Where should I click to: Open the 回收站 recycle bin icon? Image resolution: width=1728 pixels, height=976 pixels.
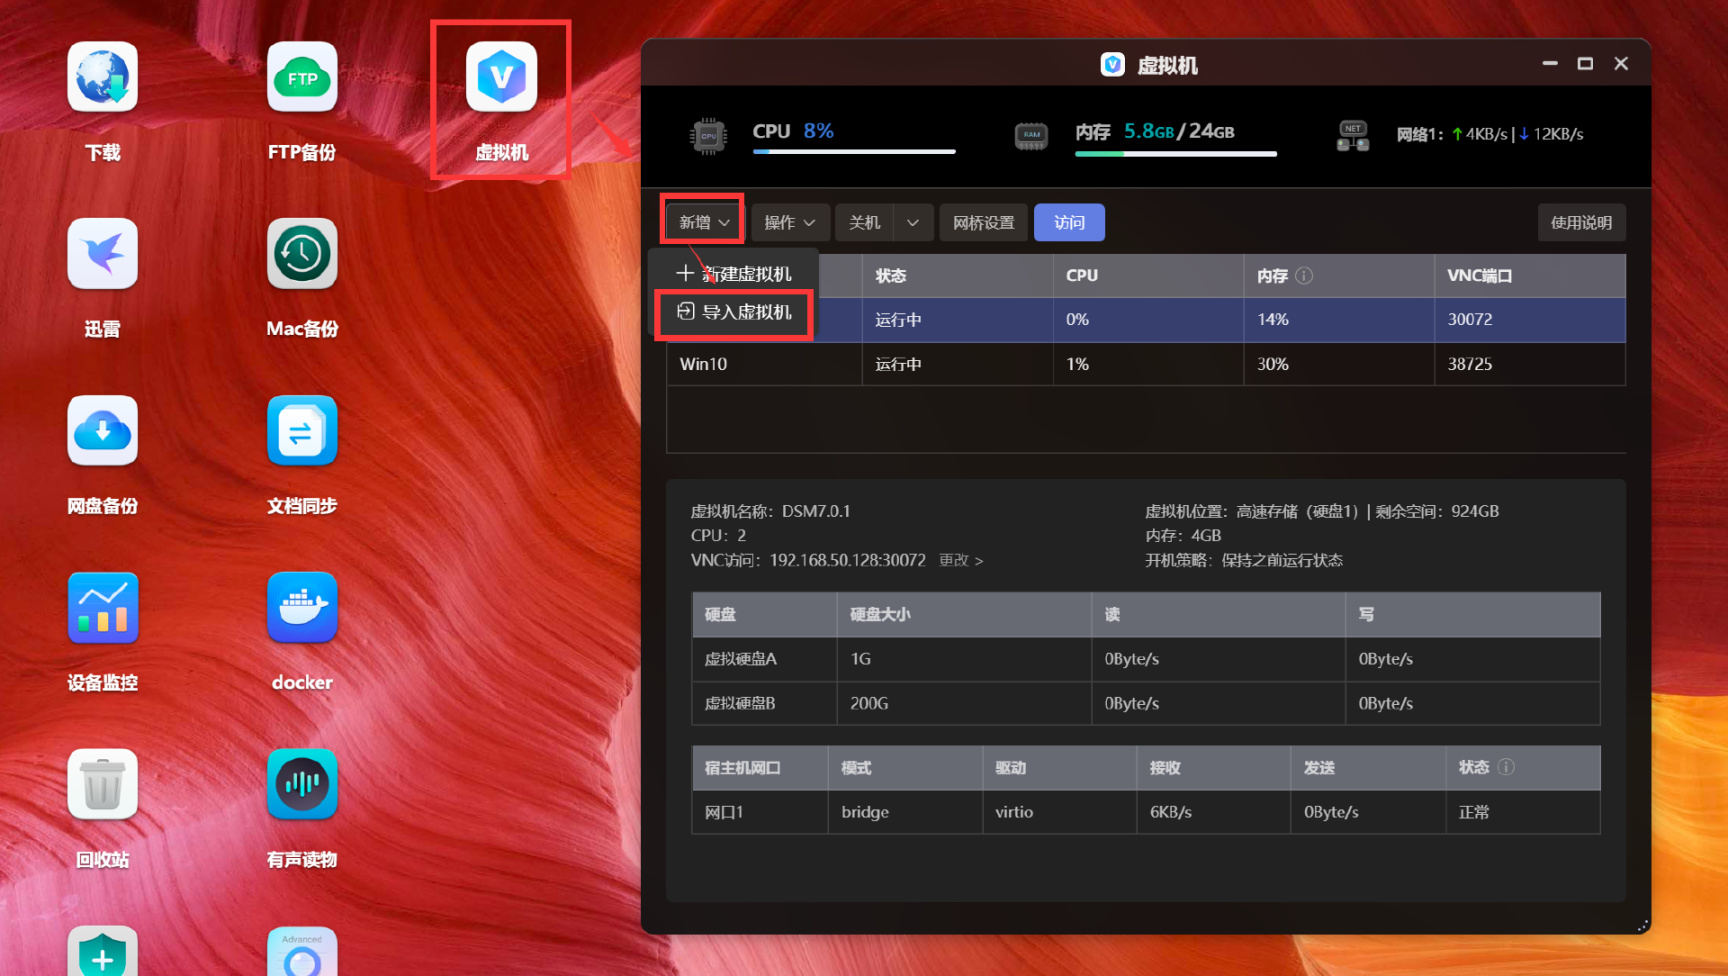point(102,784)
